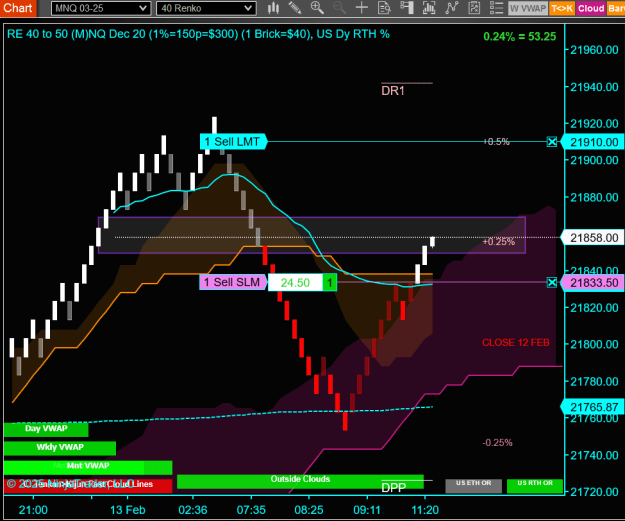The height and width of the screenshot is (521, 625).
Task: Click the zoom out magnifier
Action: pyautogui.click(x=340, y=8)
